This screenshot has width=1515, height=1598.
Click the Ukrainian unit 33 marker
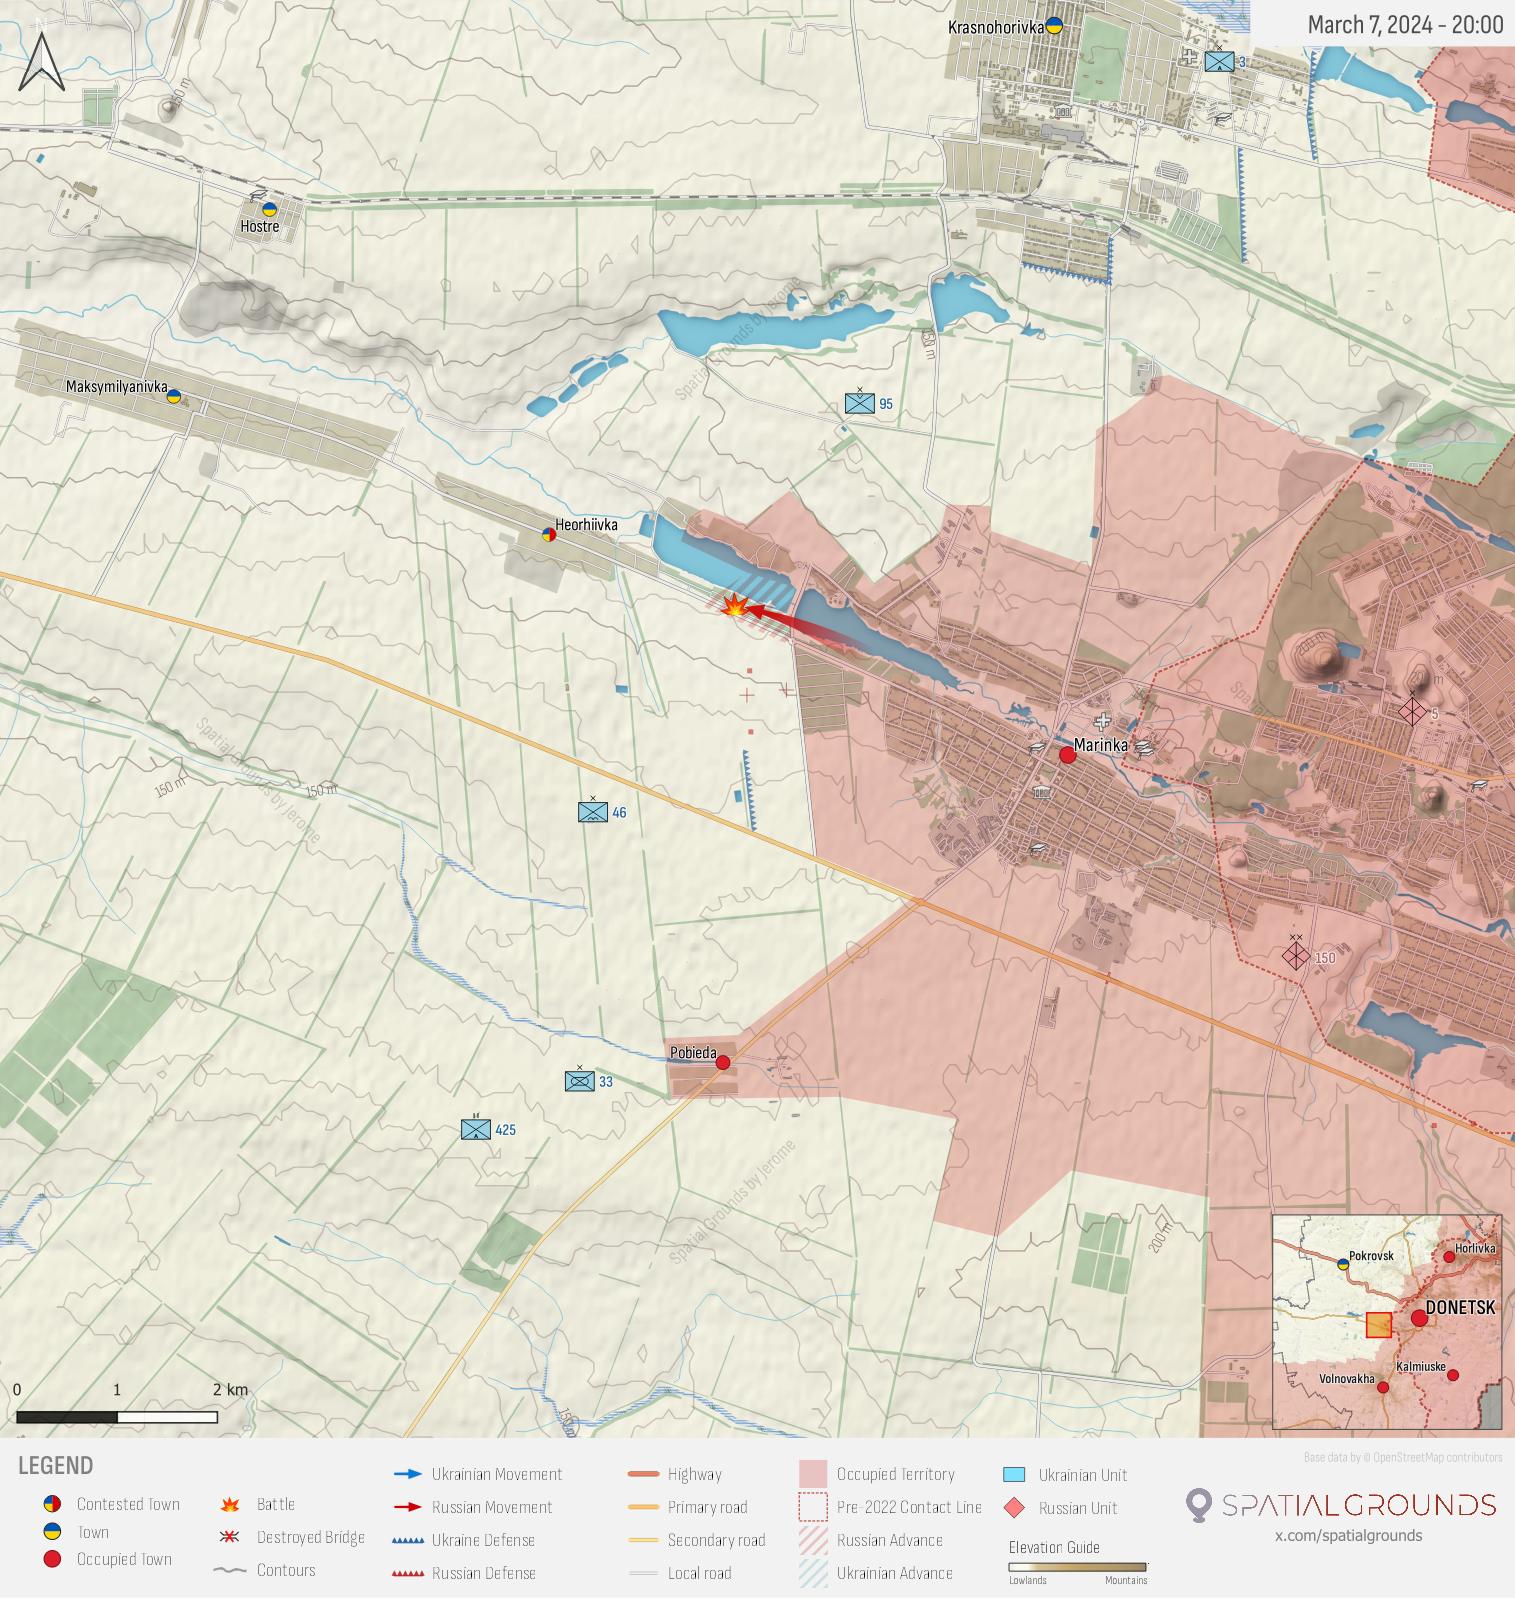[x=580, y=1081]
